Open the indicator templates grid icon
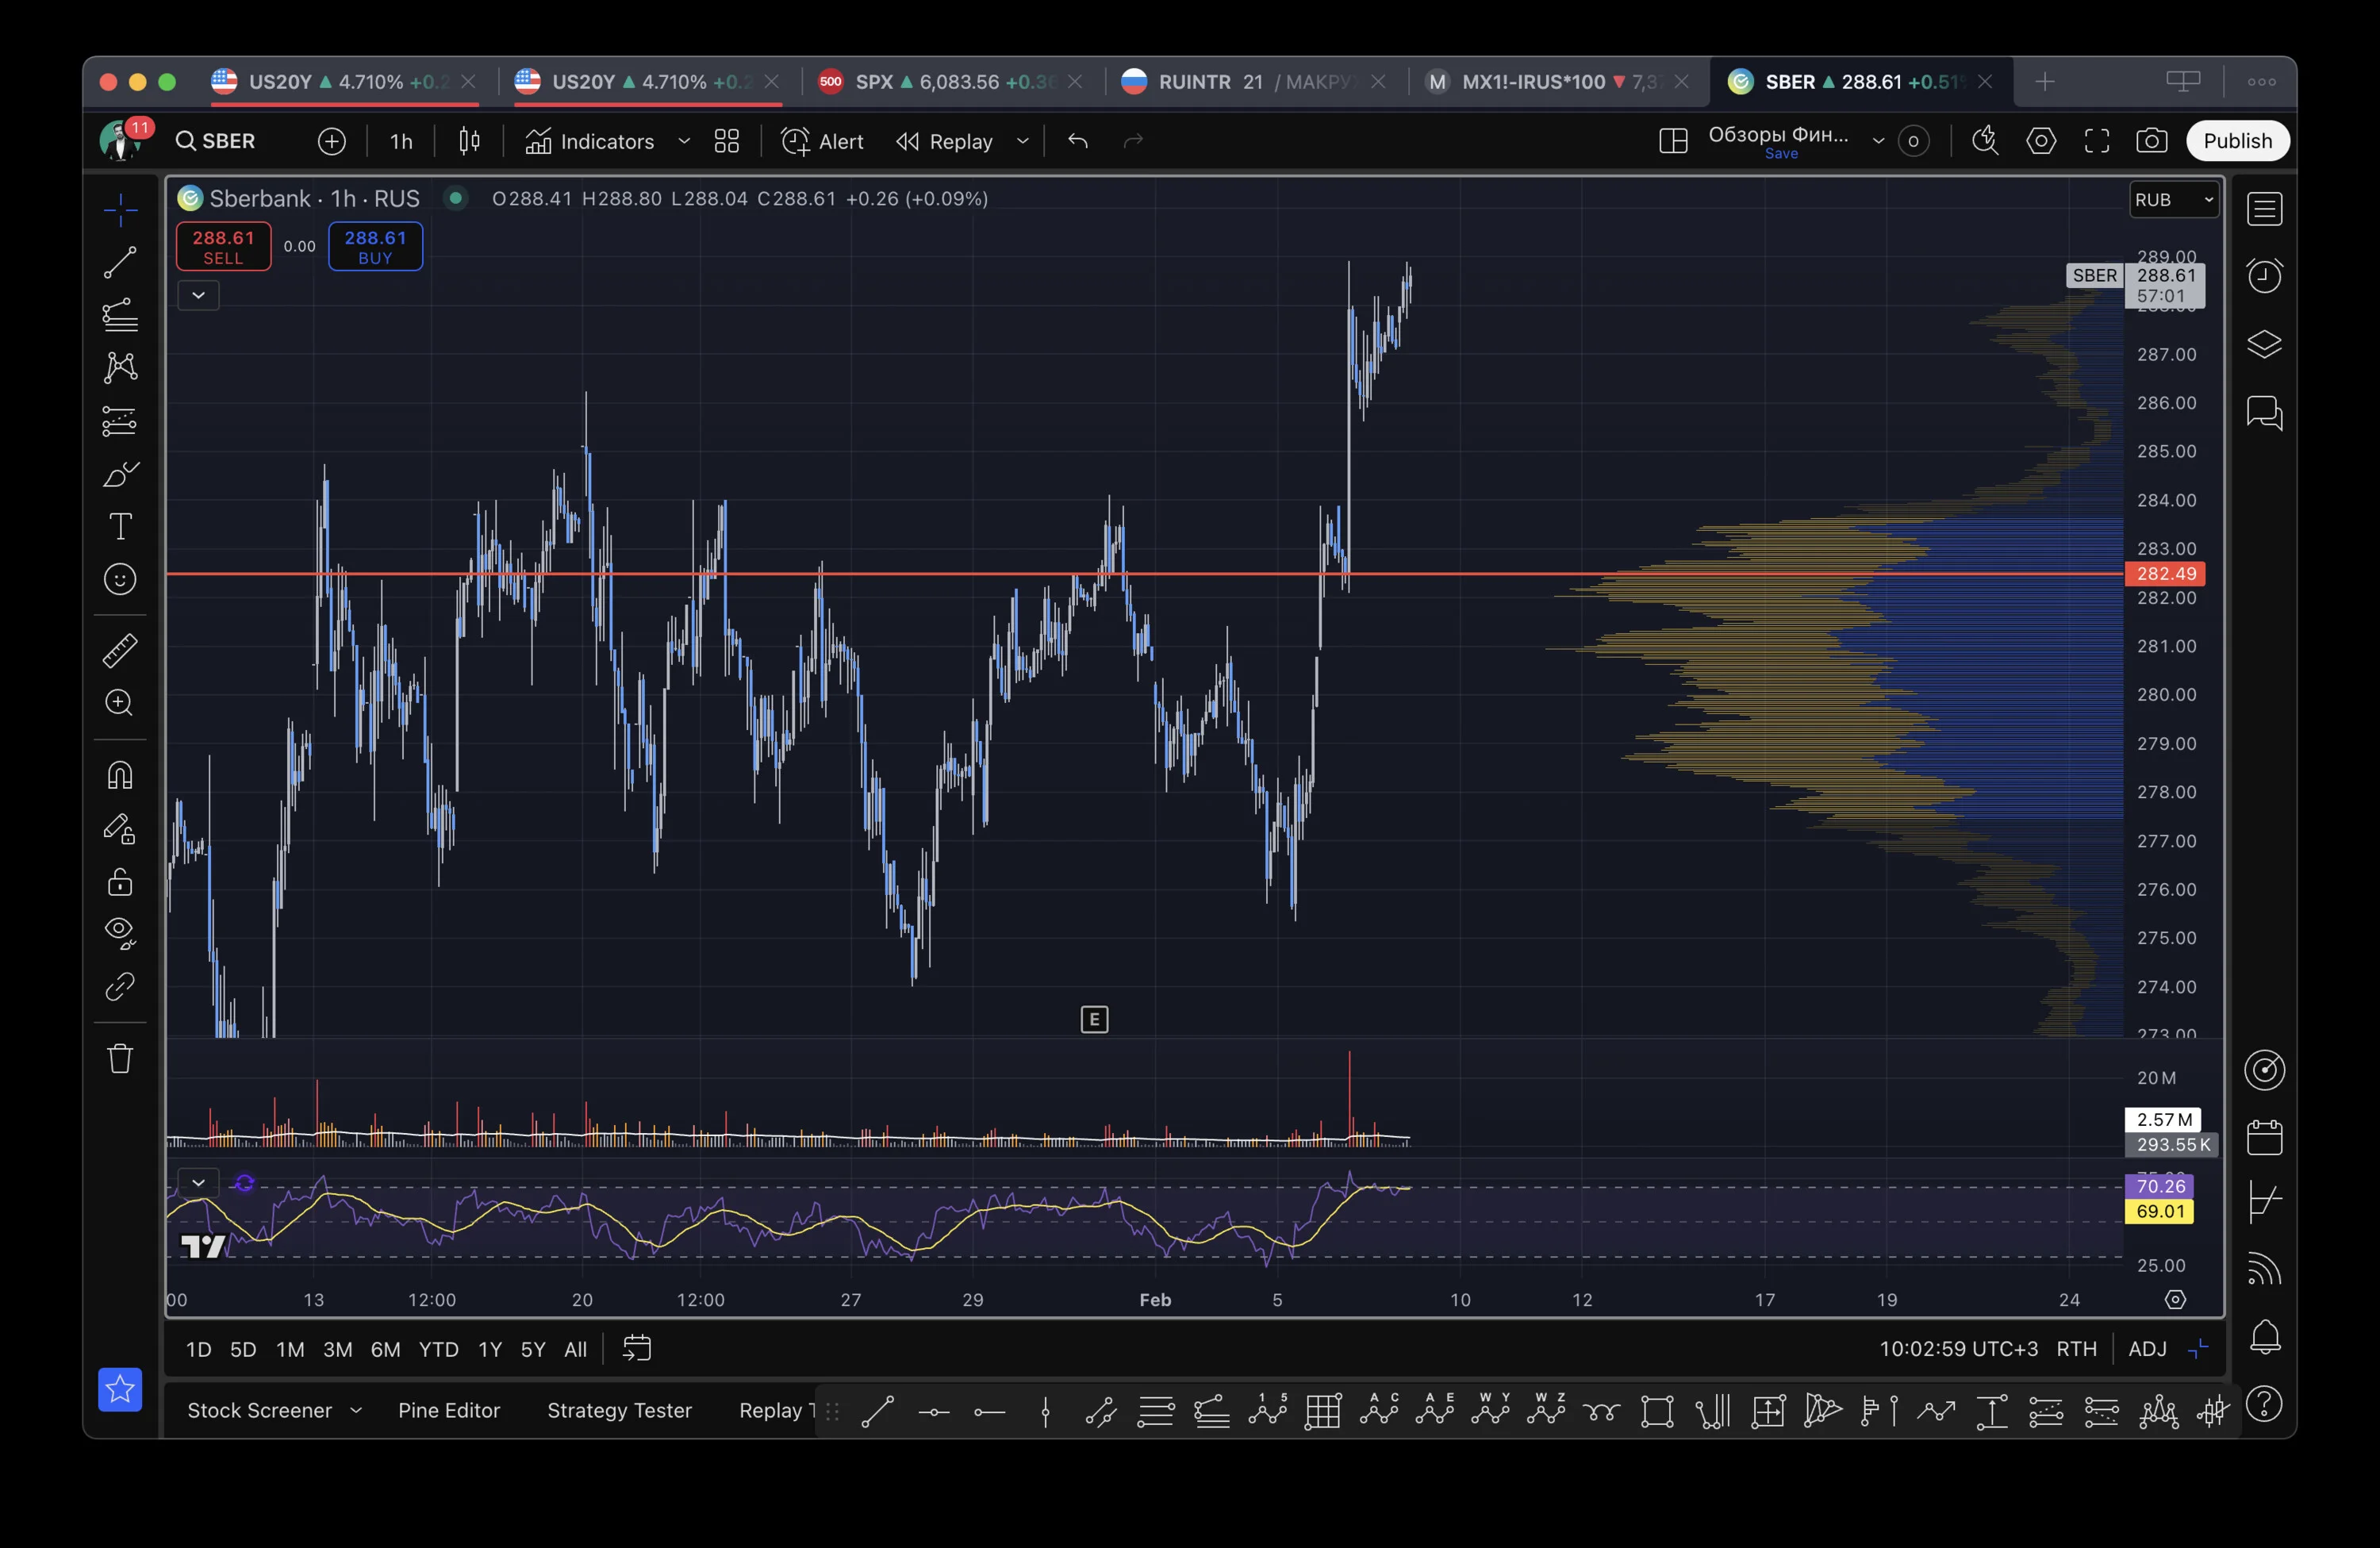Image resolution: width=2380 pixels, height=1548 pixels. coord(727,141)
